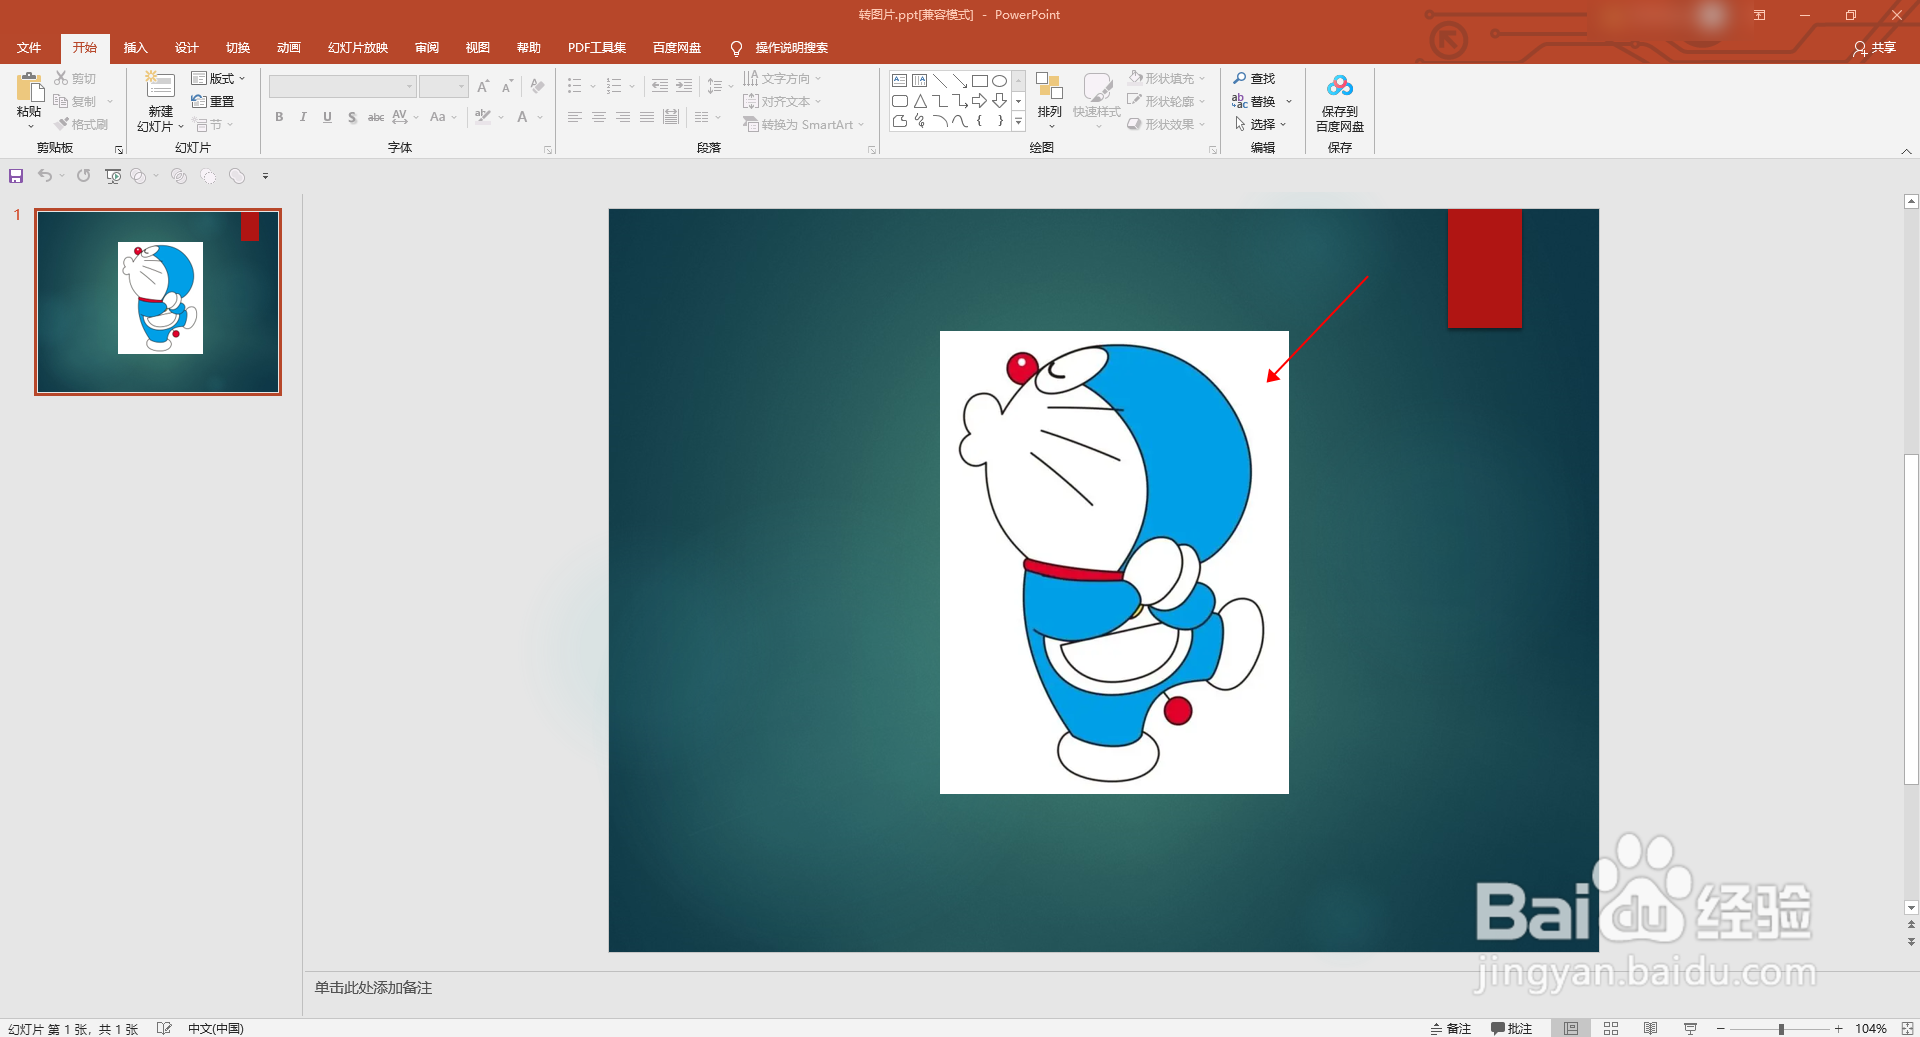Viewport: 1920px width, 1037px height.
Task: Switch to Reading view
Action: pos(1650,1028)
